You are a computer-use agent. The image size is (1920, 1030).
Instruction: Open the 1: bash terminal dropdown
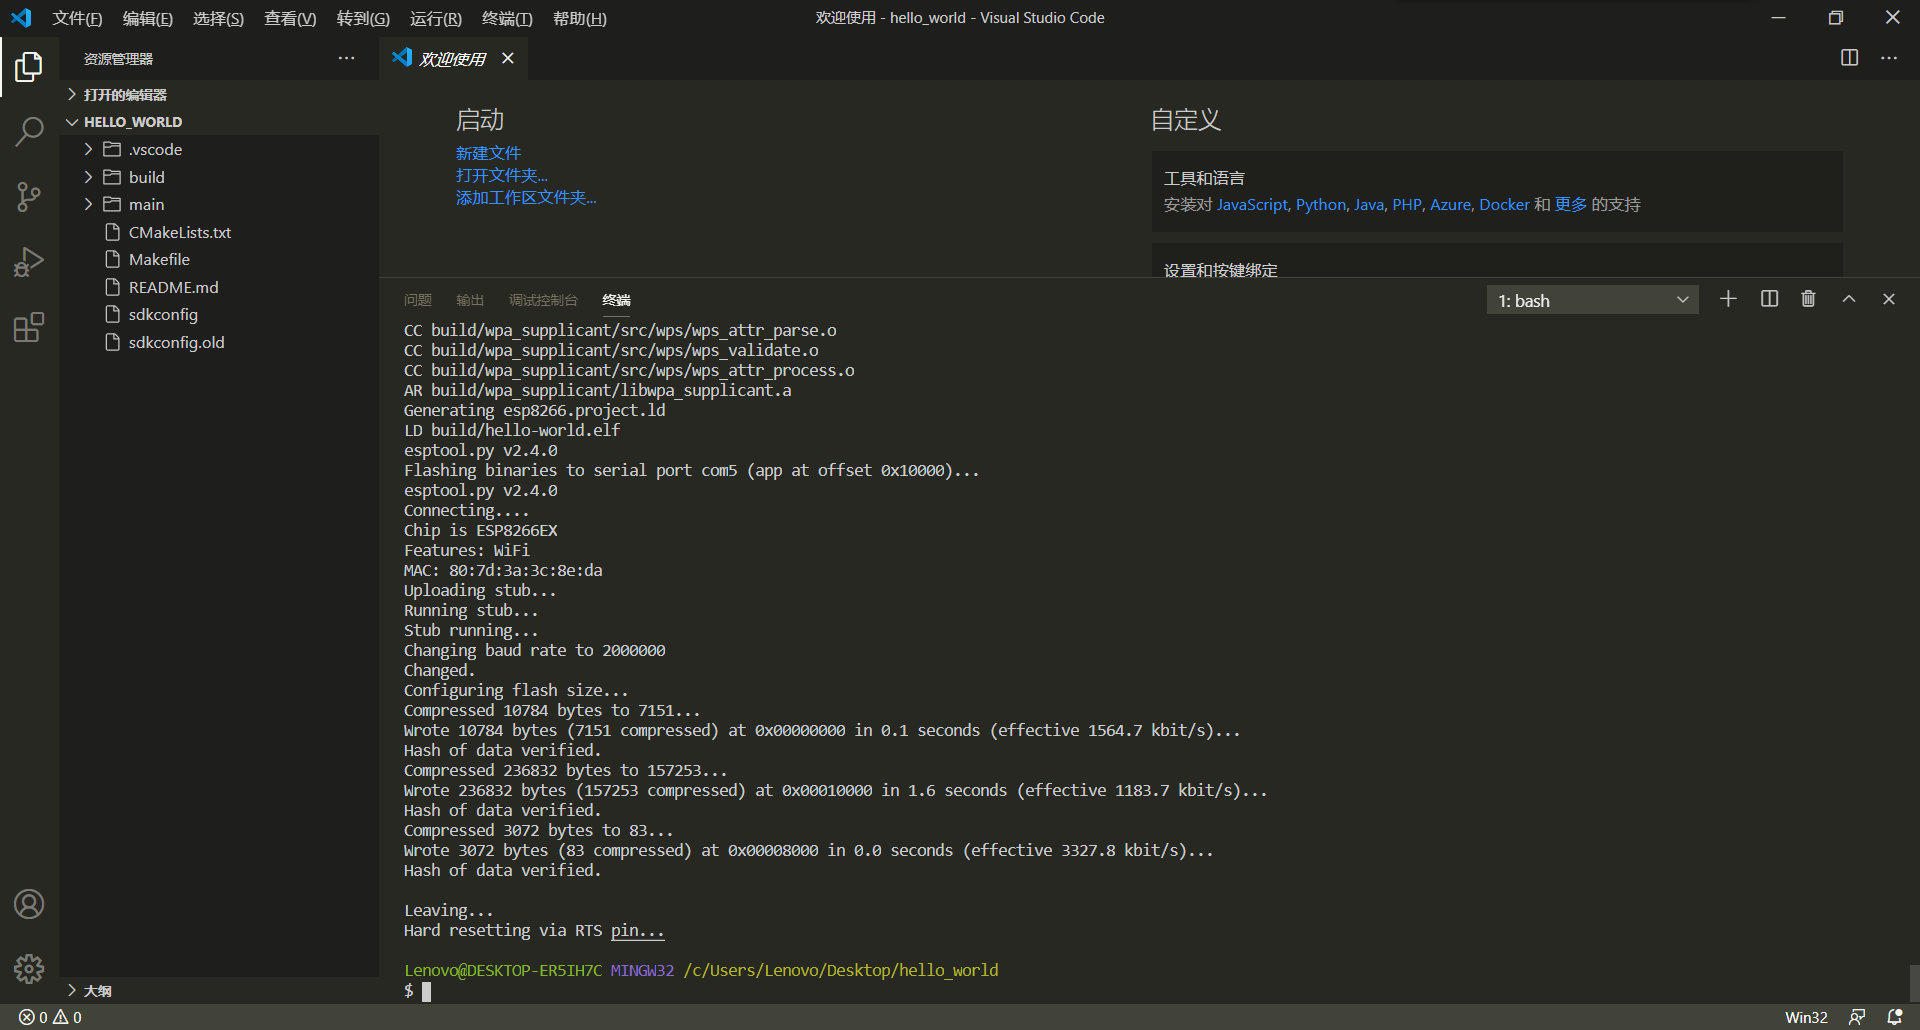1592,300
